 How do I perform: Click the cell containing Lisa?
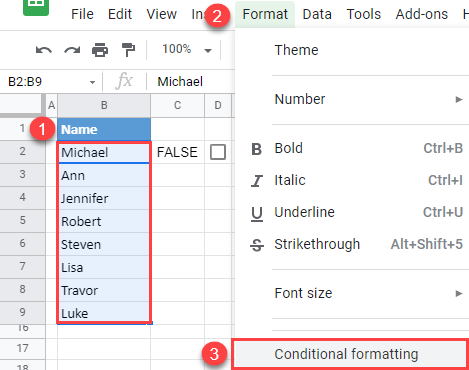[104, 267]
